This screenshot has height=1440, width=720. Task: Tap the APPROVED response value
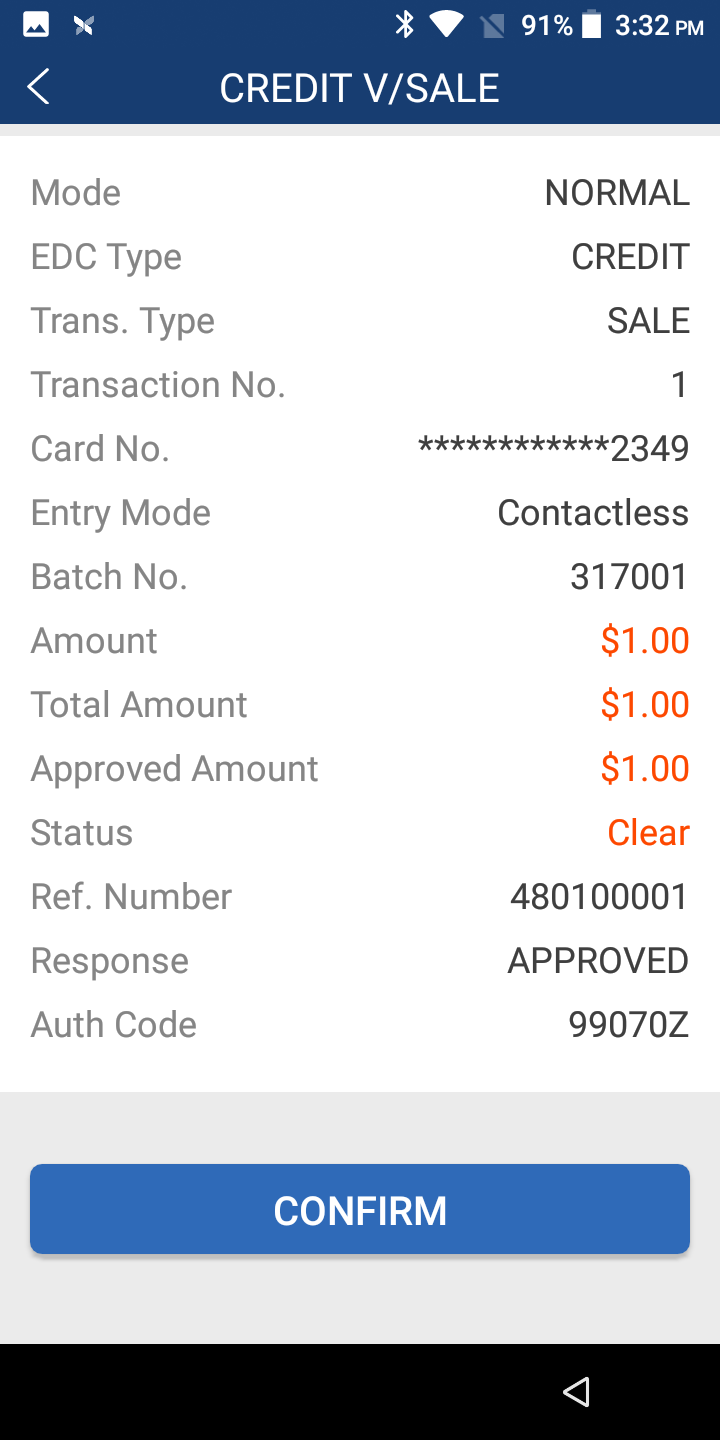click(598, 961)
